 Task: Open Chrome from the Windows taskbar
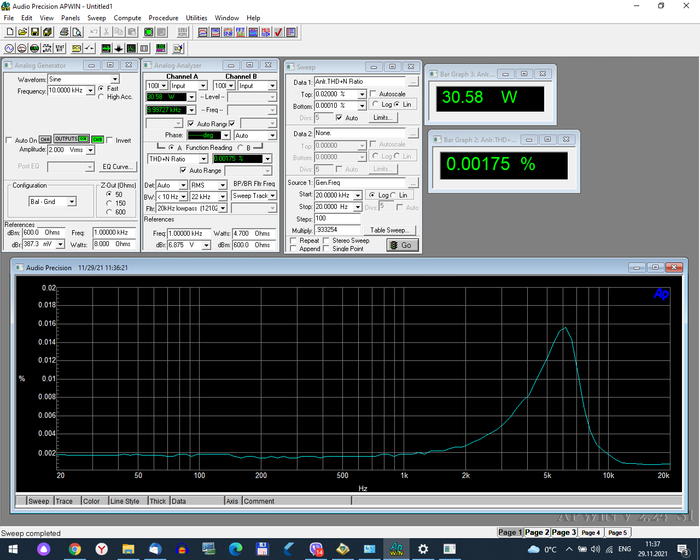pyautogui.click(x=75, y=550)
